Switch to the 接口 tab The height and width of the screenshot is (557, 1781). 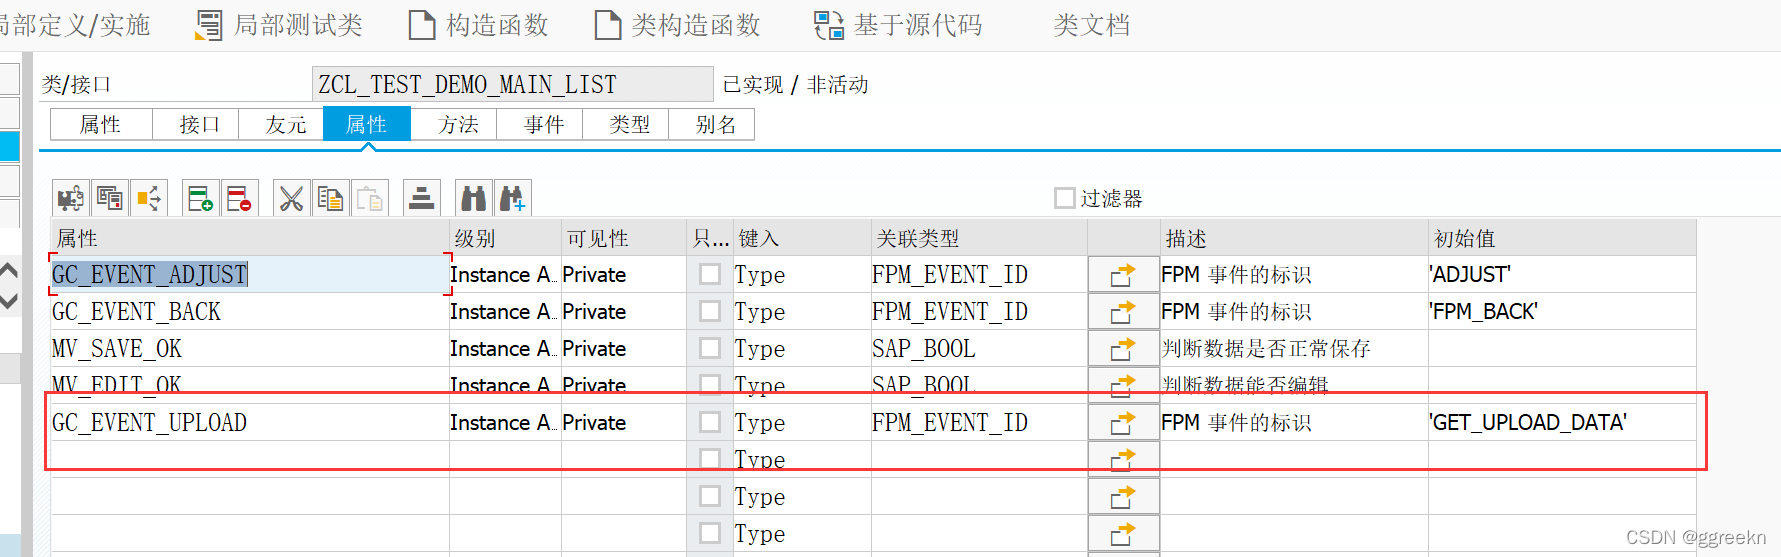pyautogui.click(x=196, y=124)
